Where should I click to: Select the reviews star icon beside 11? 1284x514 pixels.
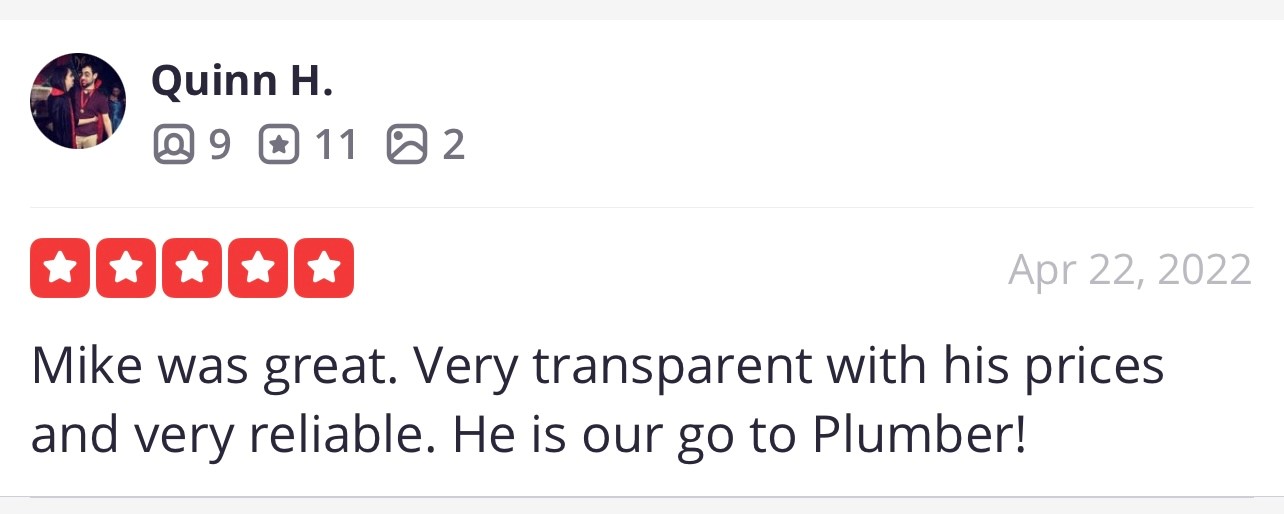click(279, 146)
